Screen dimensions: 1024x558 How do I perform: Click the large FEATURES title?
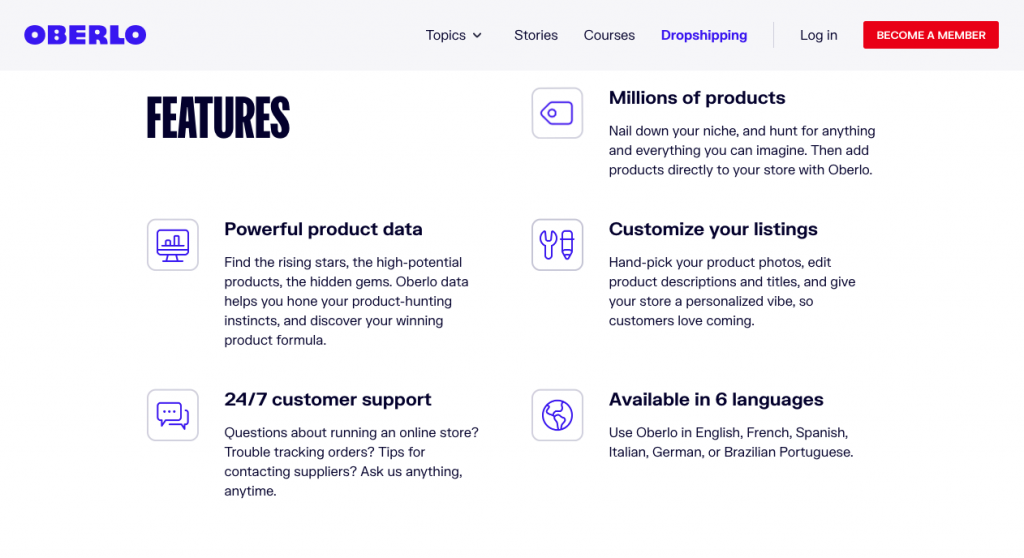coord(218,118)
